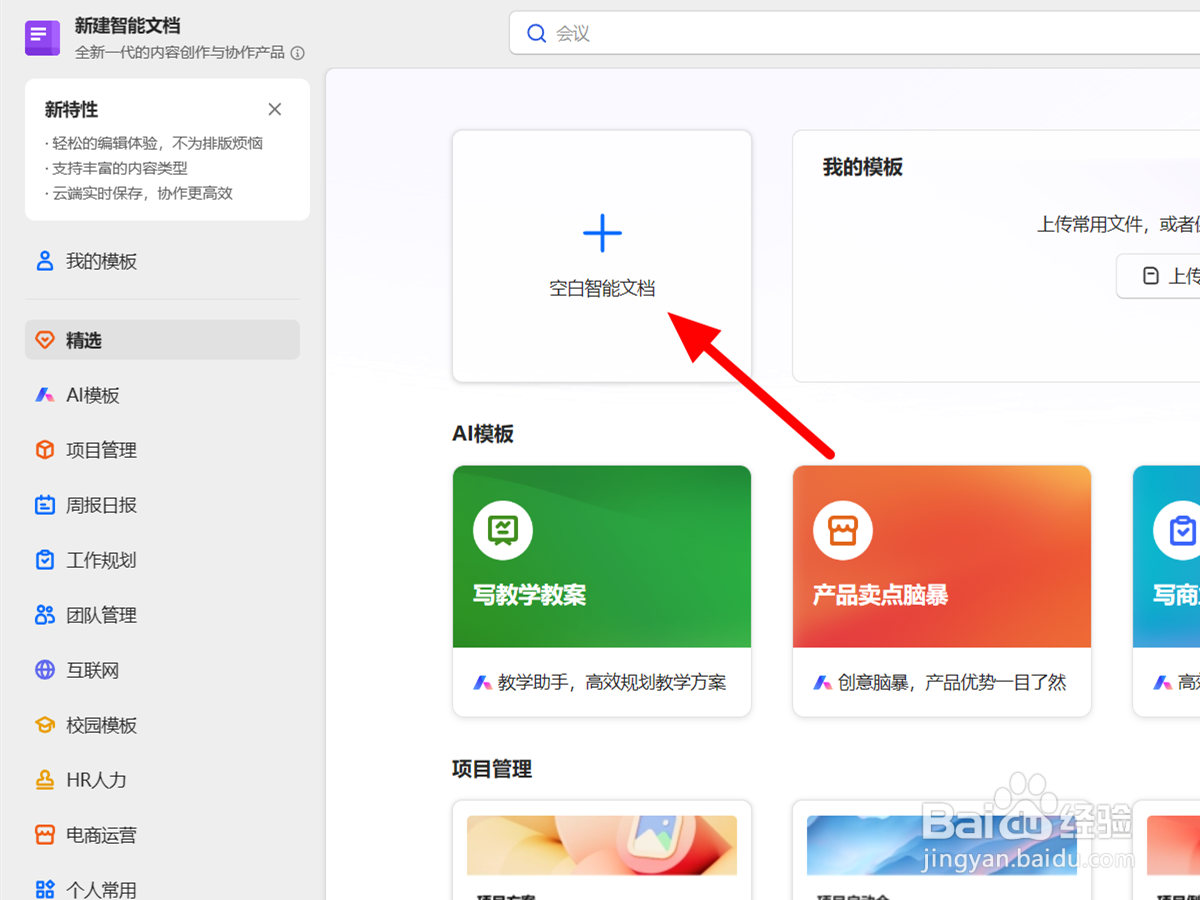Open 项目管理 category in sidebar

tap(162, 450)
